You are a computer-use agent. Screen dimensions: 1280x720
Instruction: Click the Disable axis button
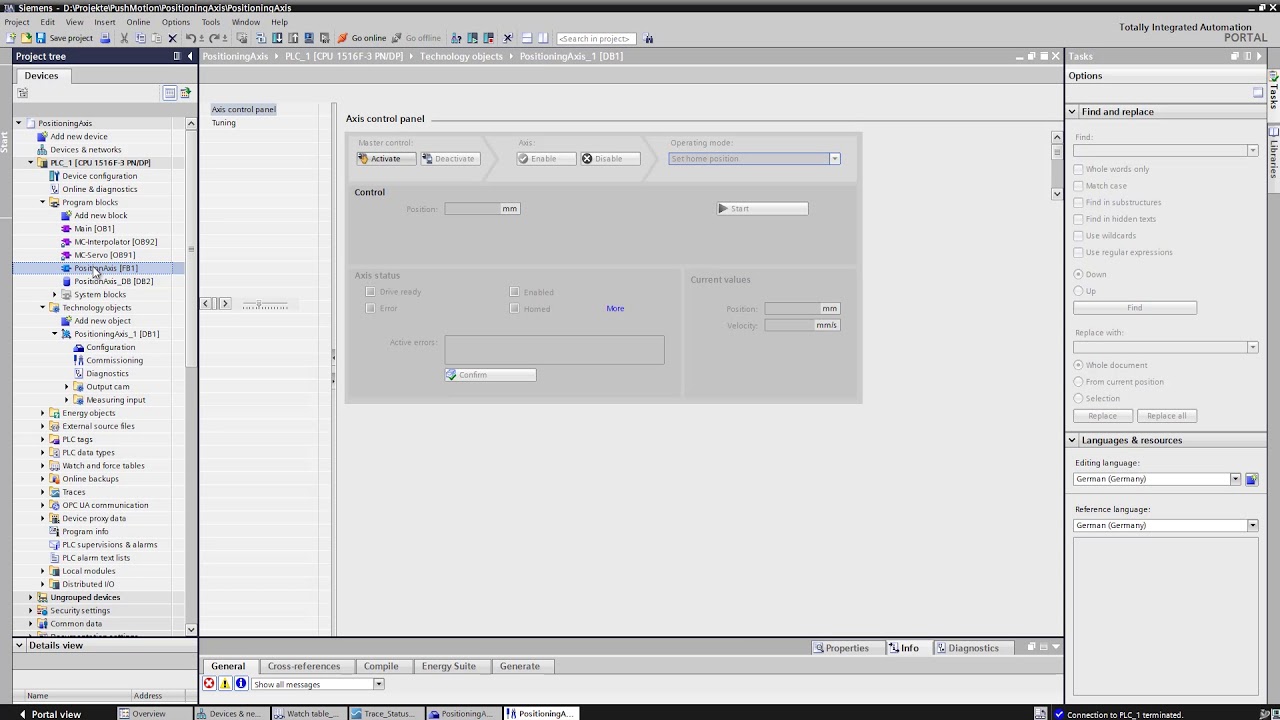tap(609, 159)
